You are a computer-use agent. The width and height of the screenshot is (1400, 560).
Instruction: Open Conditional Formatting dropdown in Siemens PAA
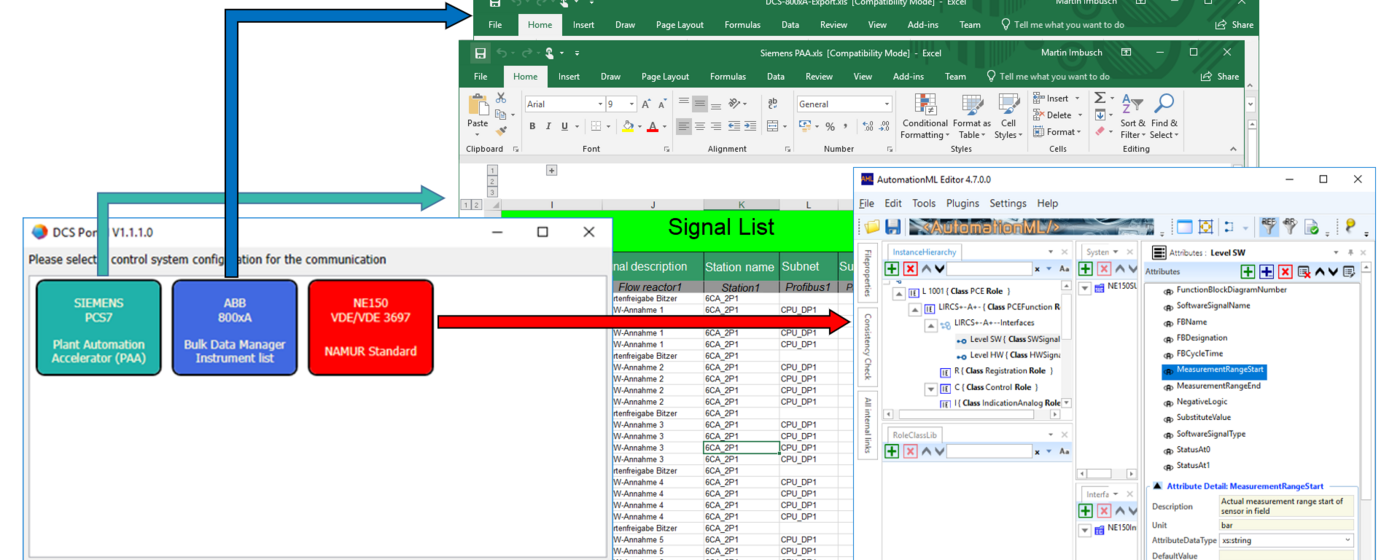(925, 117)
